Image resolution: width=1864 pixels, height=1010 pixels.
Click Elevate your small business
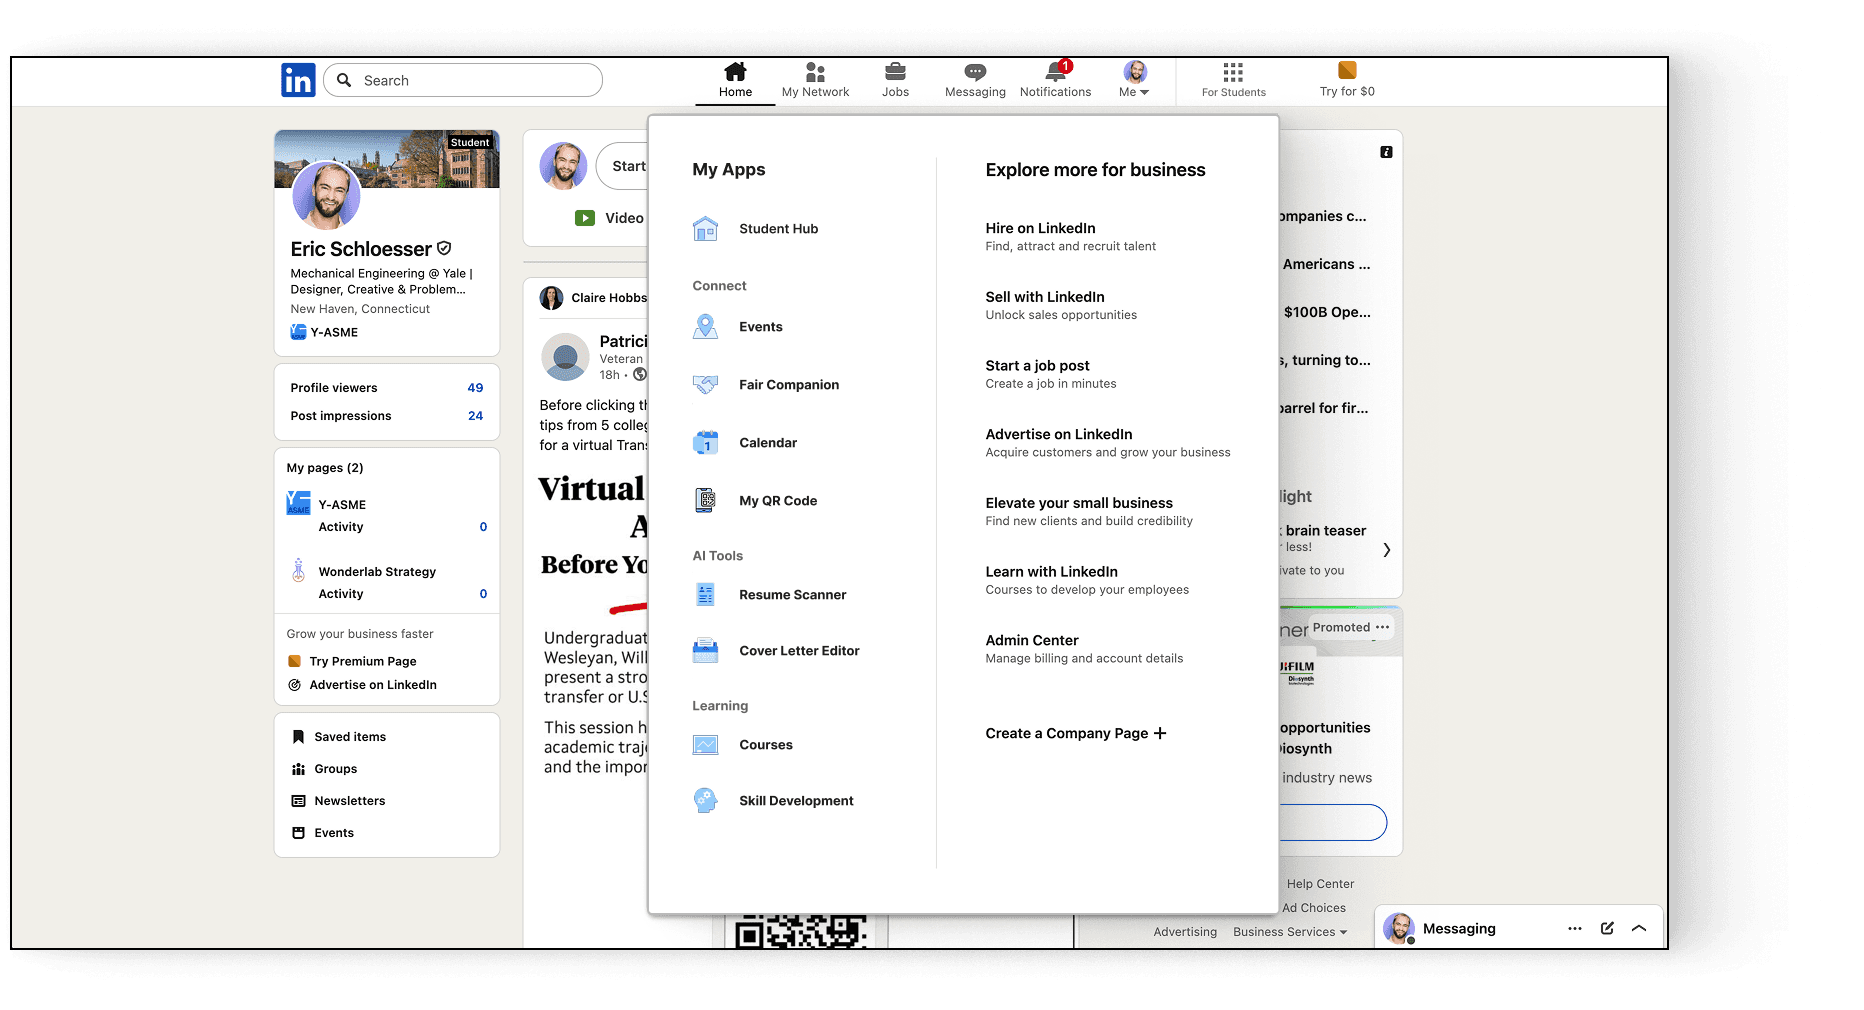1079,503
